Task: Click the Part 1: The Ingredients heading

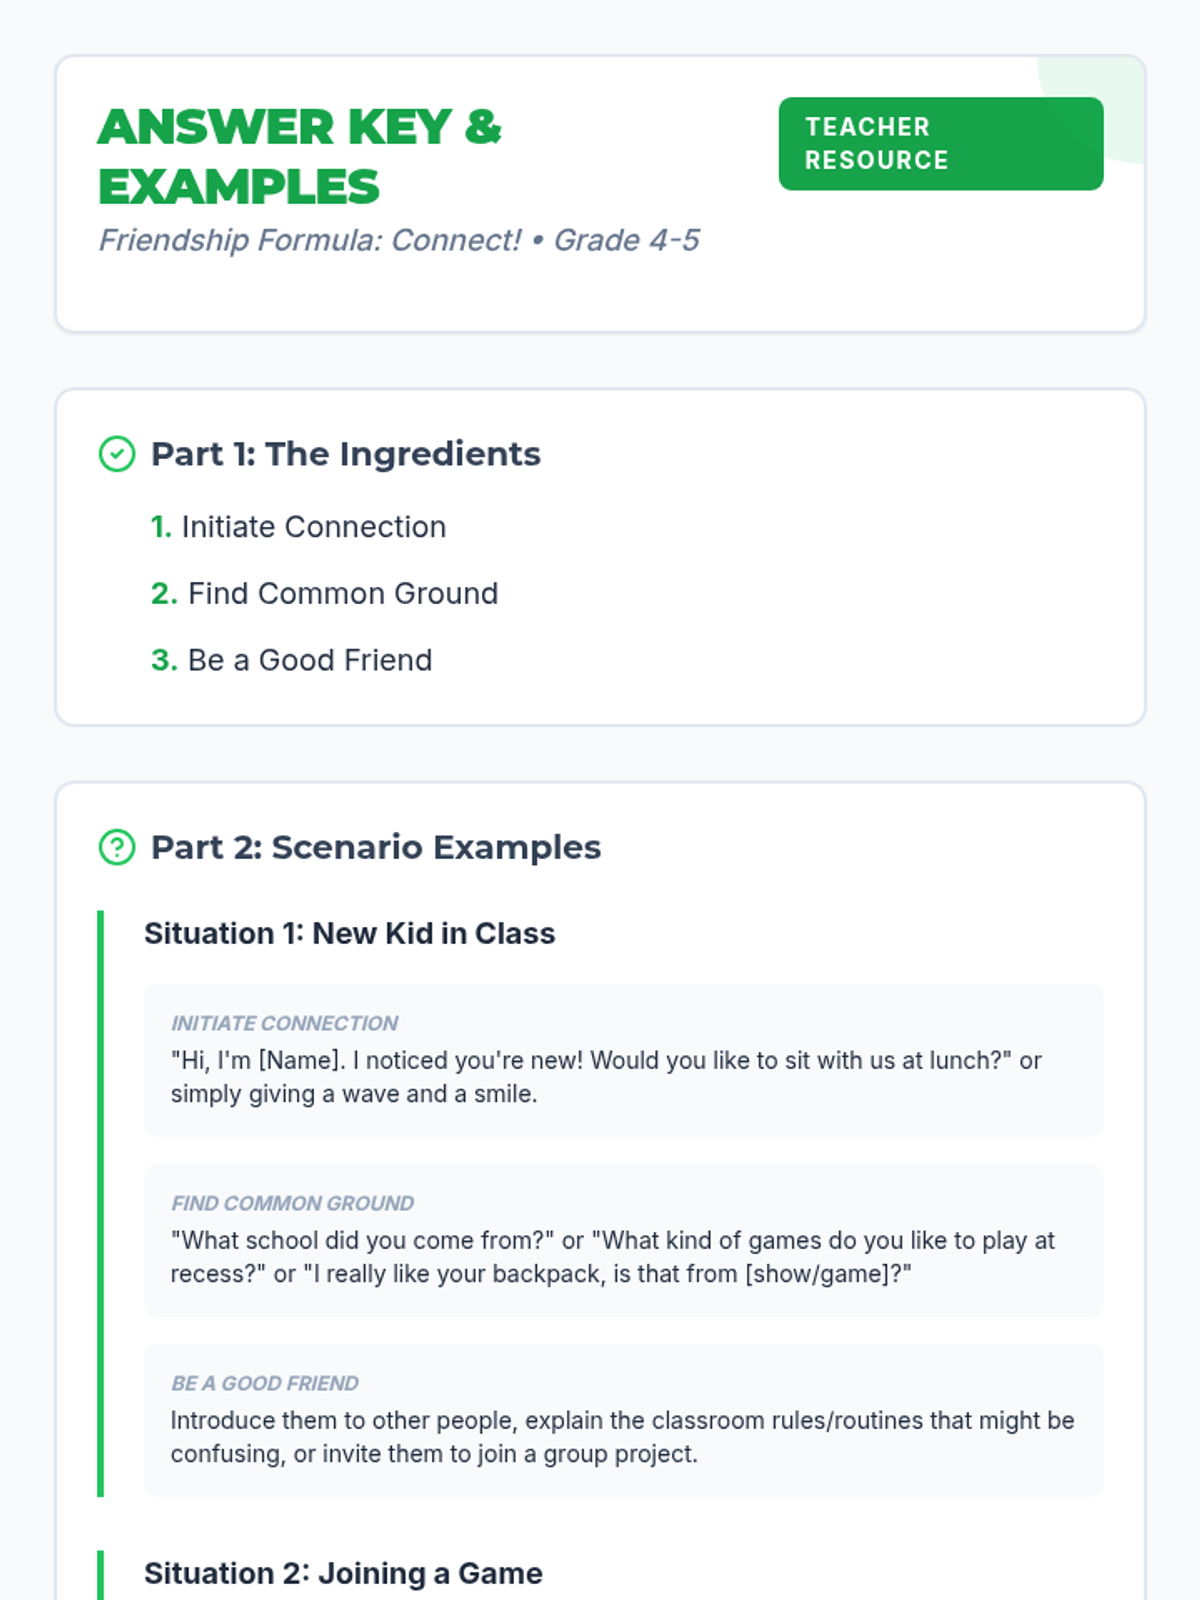Action: click(x=345, y=454)
